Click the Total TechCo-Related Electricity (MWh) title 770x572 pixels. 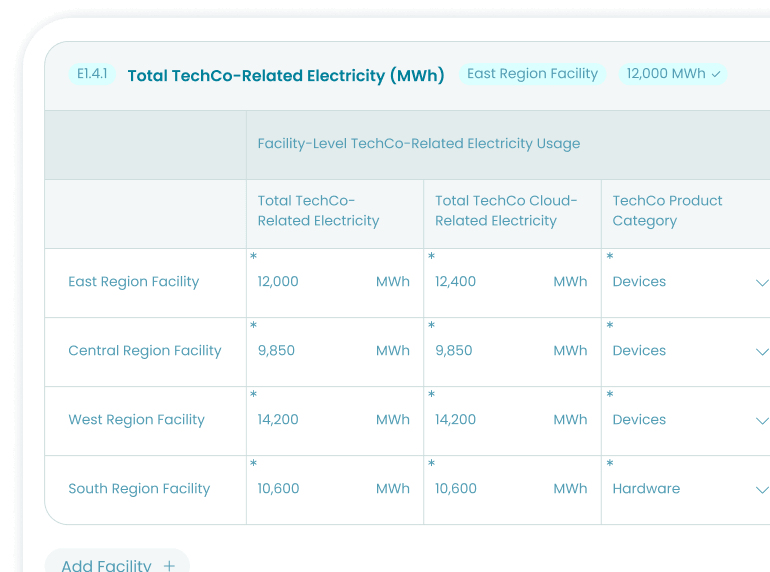(x=286, y=76)
